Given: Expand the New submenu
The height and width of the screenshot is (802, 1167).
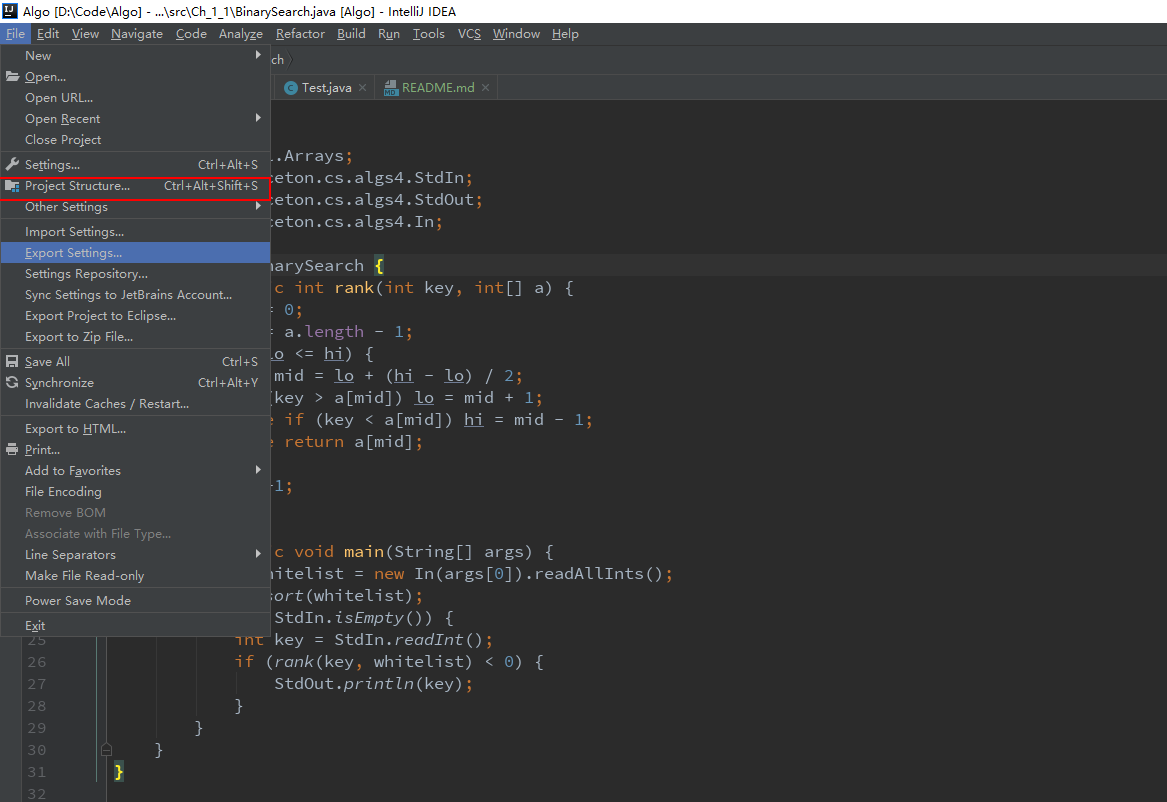Looking at the screenshot, I should point(258,56).
